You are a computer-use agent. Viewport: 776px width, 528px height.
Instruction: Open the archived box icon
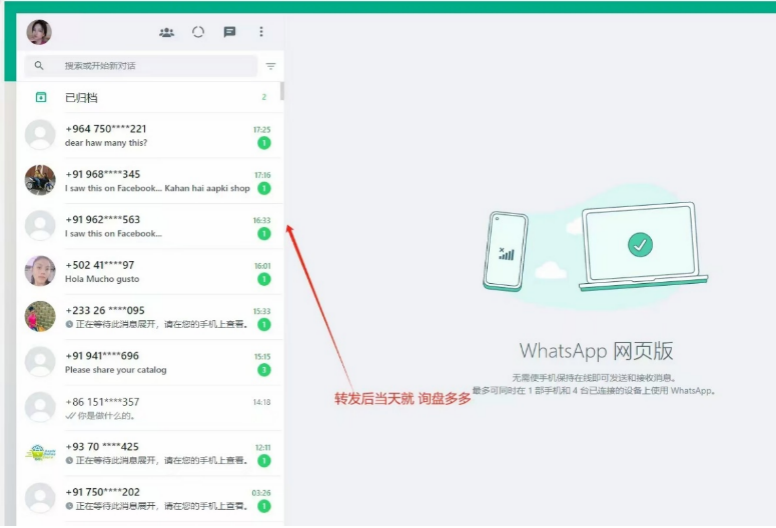(x=41, y=97)
